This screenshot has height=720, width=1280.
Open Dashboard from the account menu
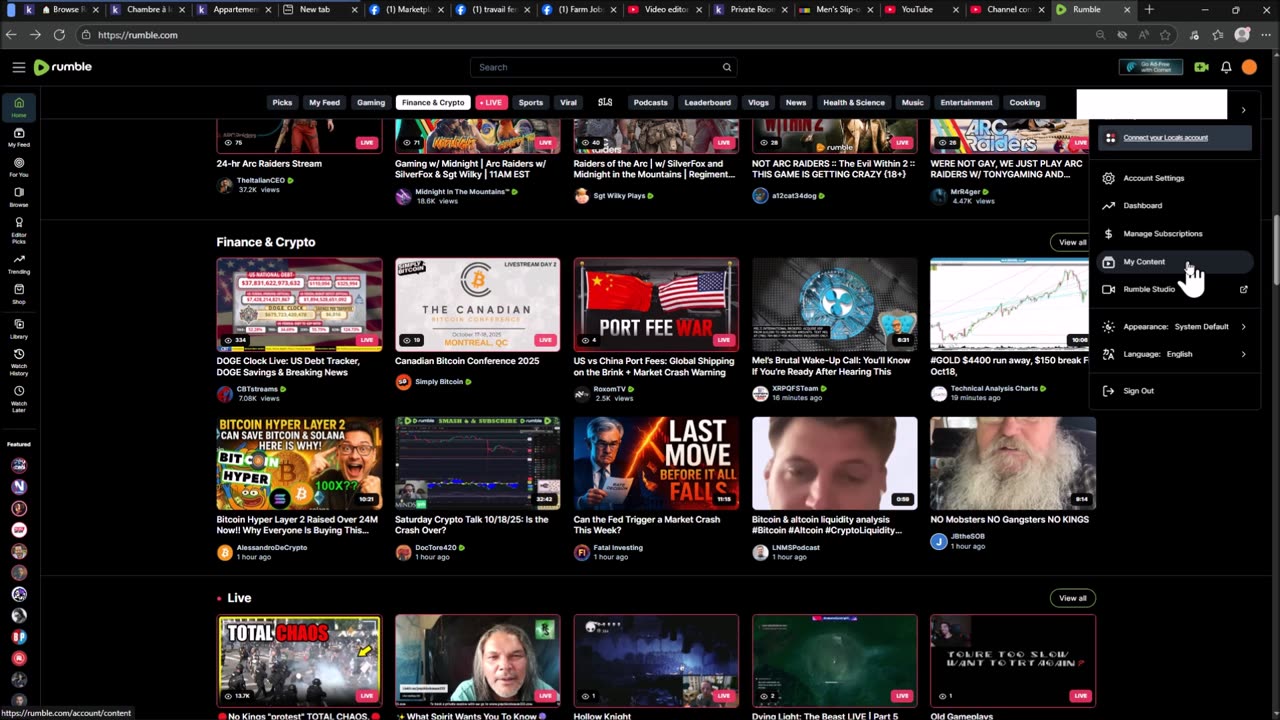(x=1175, y=206)
